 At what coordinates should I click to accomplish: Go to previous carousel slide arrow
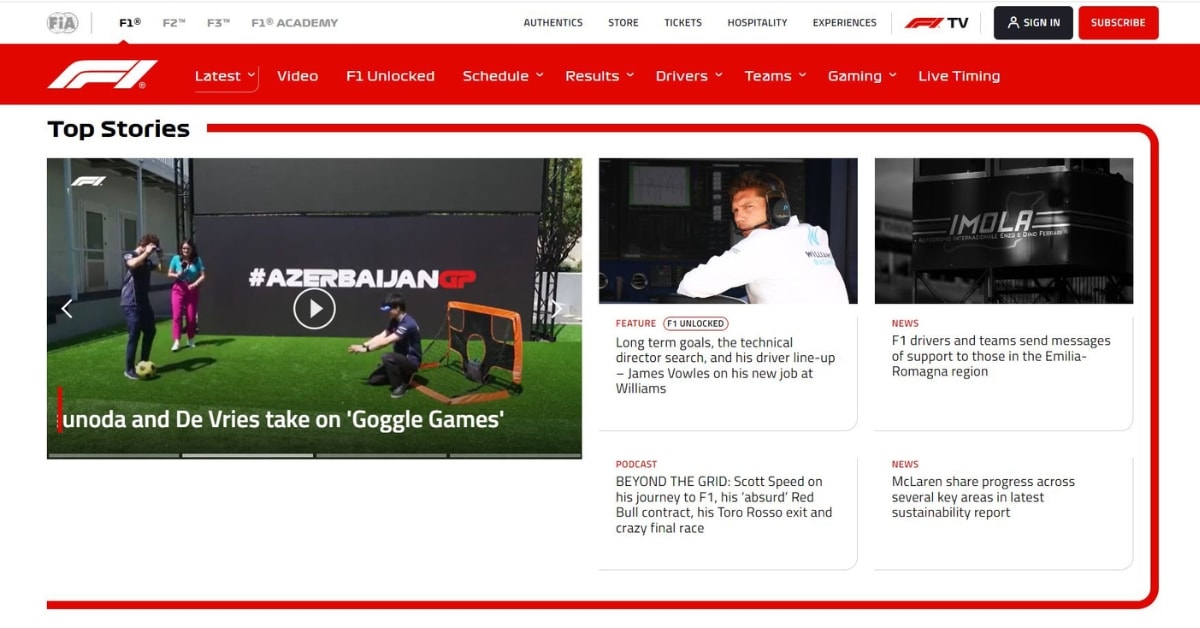point(67,309)
